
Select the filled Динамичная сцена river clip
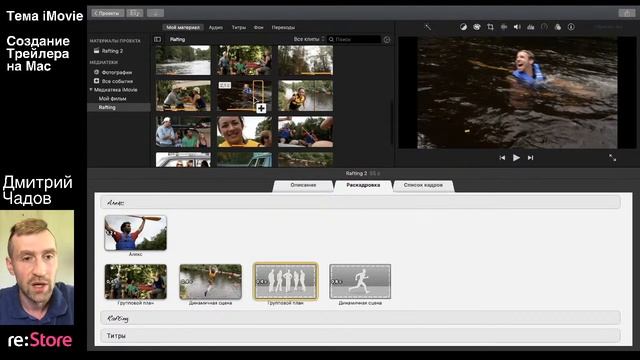tap(210, 282)
